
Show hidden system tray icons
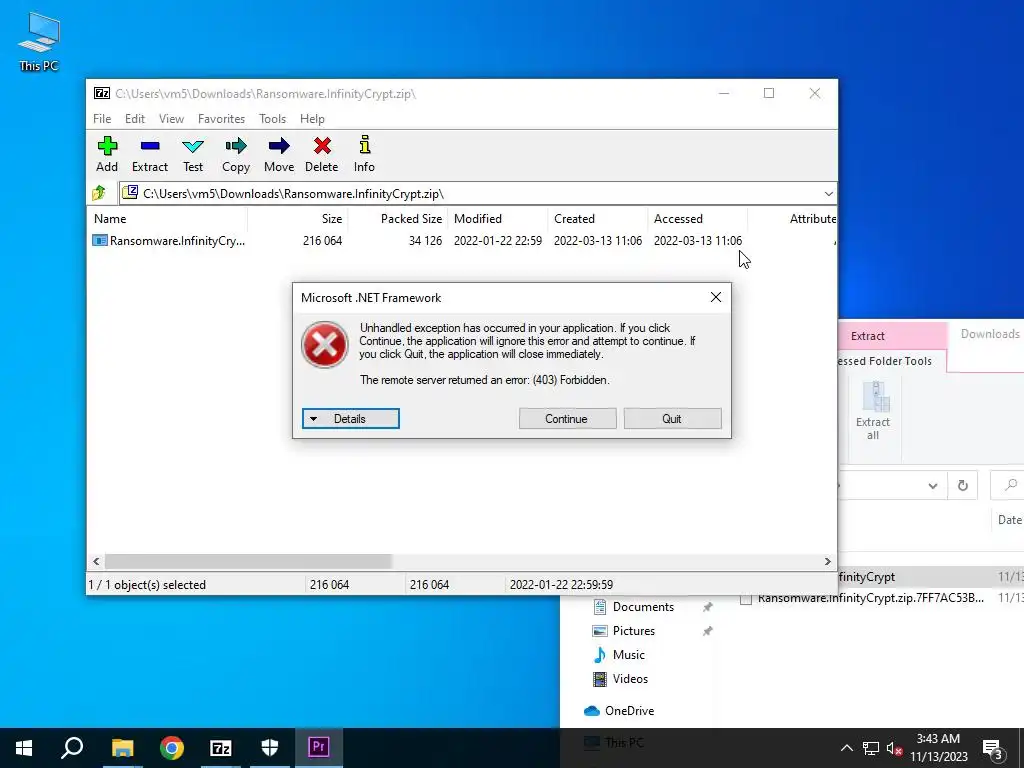(846, 748)
